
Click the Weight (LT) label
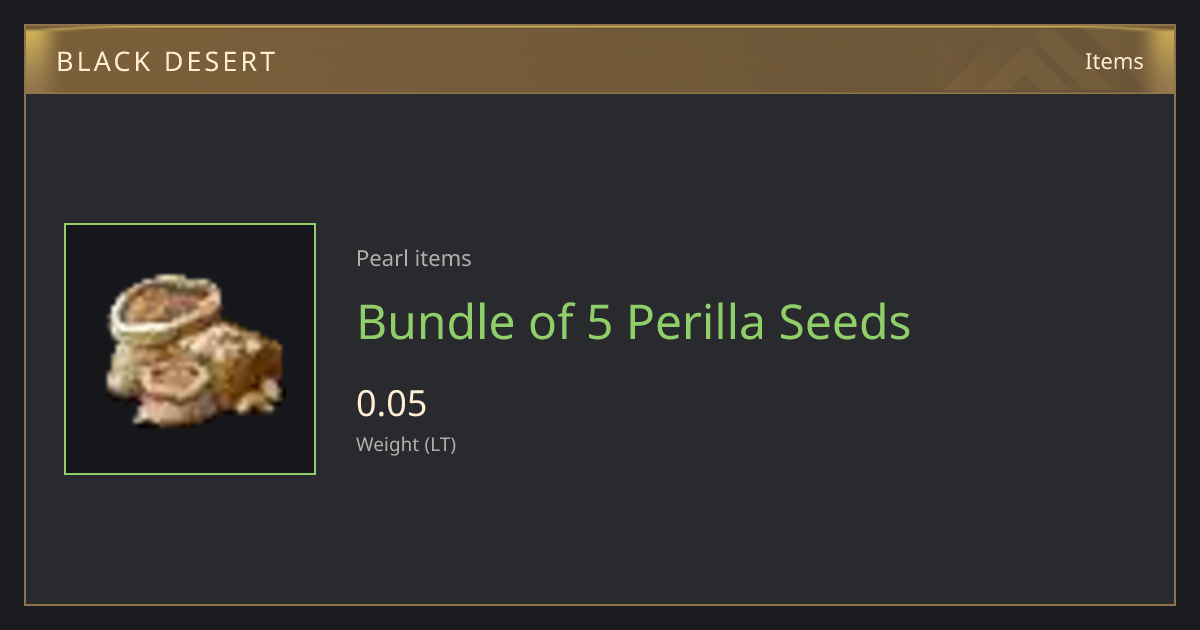click(406, 445)
